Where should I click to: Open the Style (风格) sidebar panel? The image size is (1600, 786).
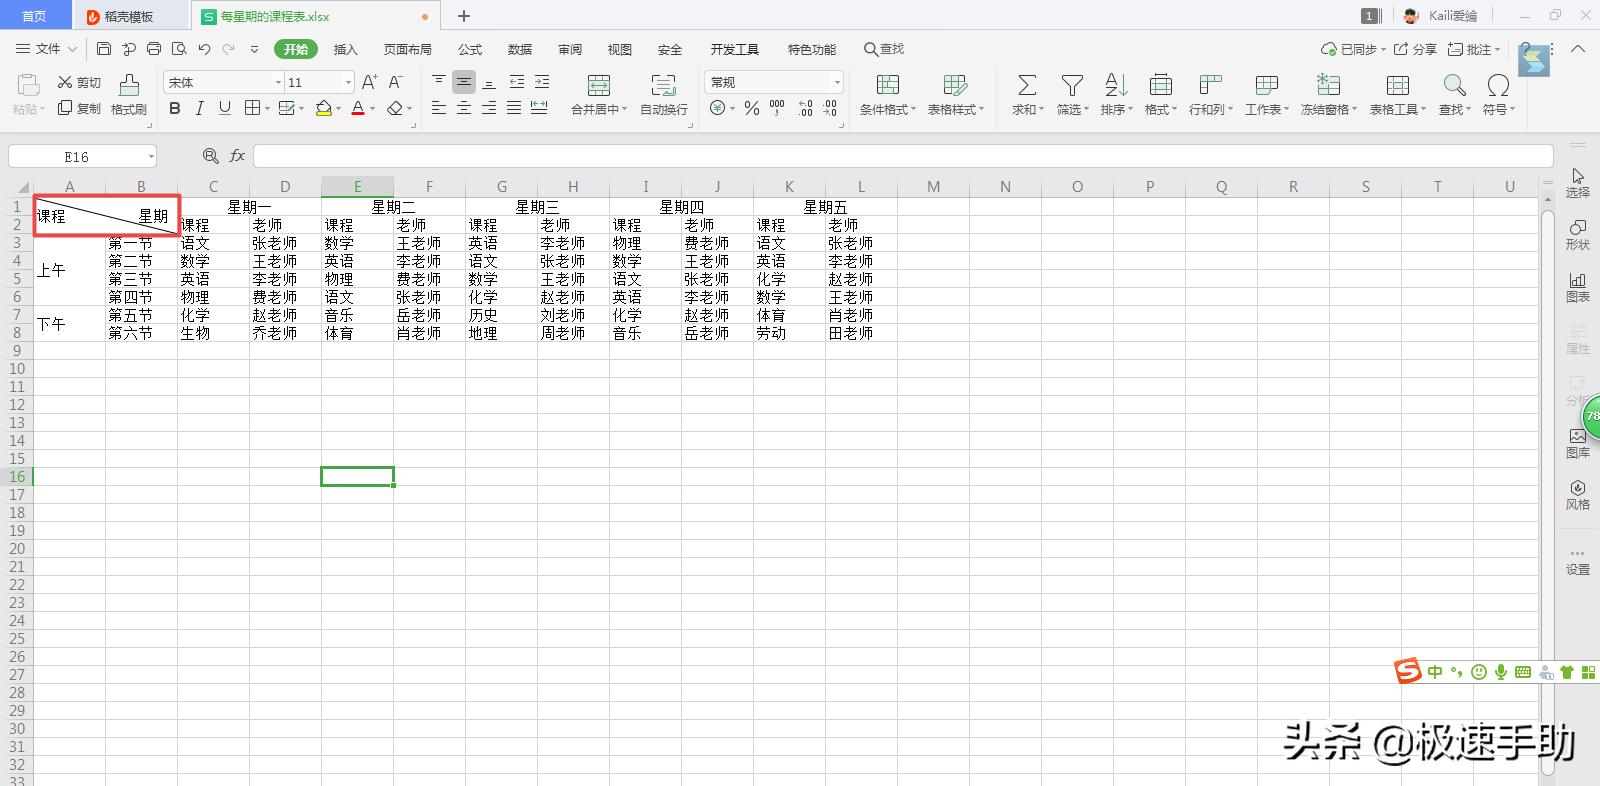pos(1578,495)
